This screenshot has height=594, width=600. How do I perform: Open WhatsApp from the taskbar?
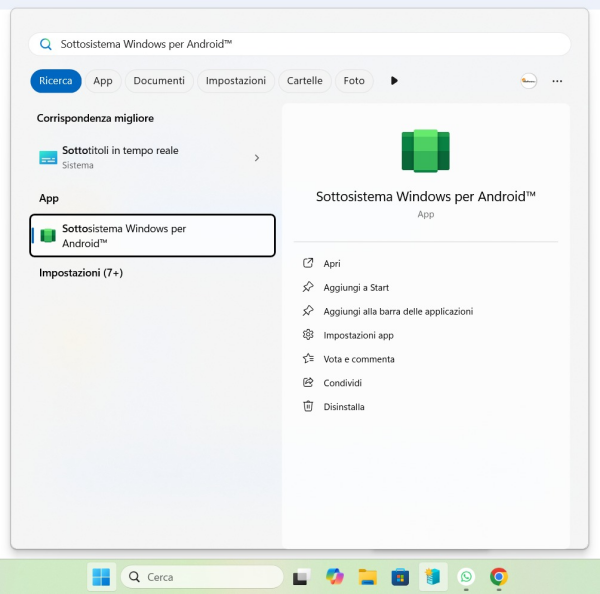pyautogui.click(x=466, y=577)
